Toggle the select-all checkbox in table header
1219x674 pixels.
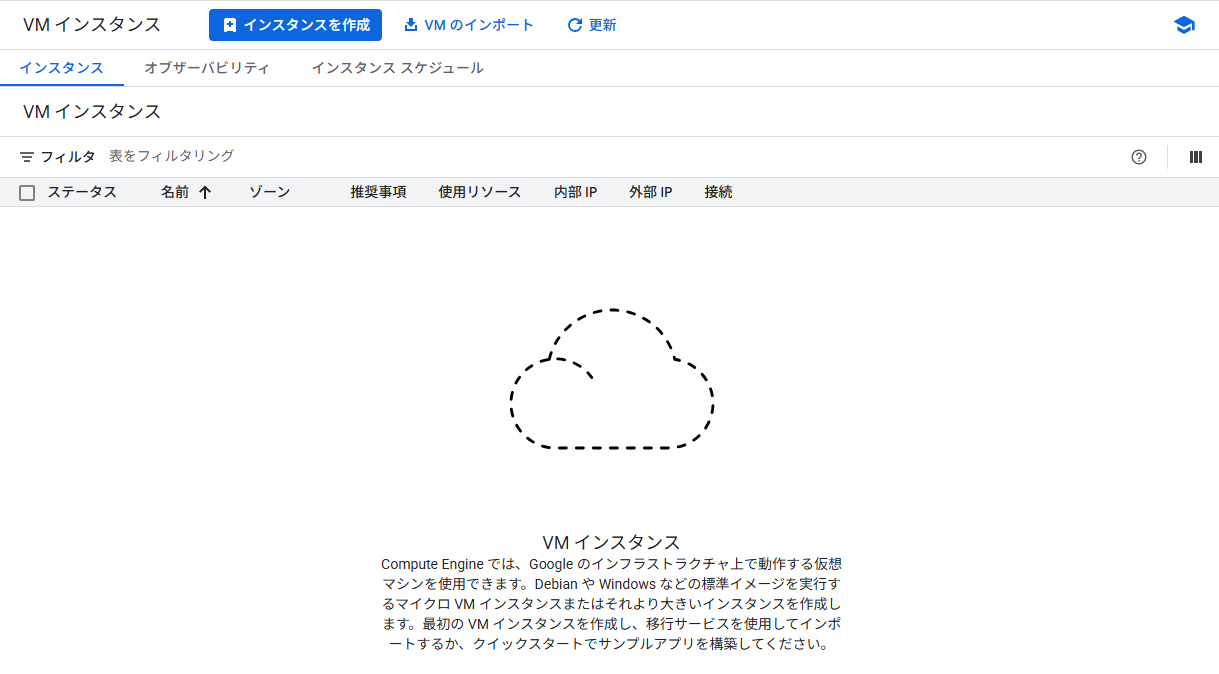(27, 193)
